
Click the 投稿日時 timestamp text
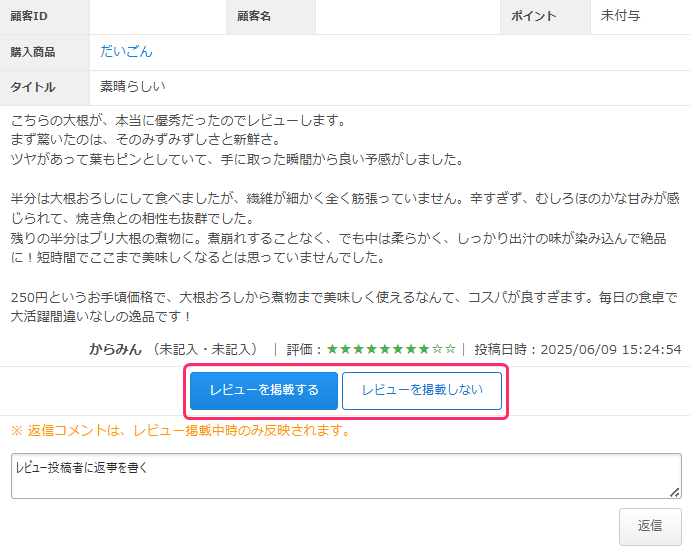coord(578,350)
